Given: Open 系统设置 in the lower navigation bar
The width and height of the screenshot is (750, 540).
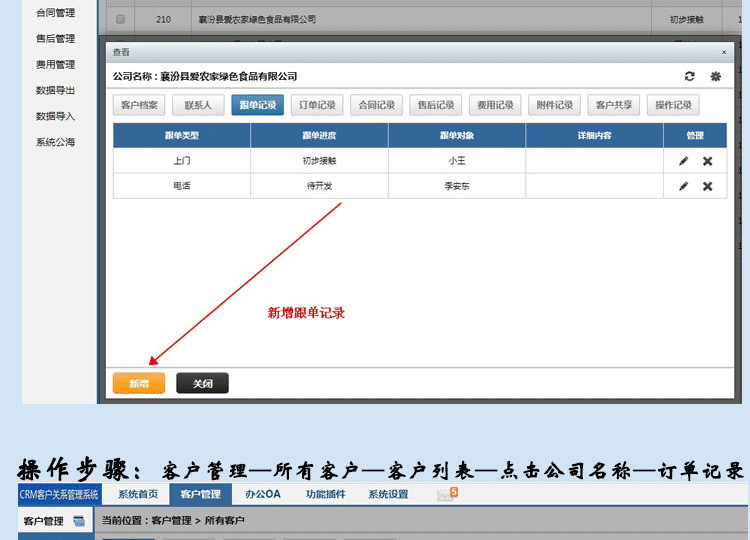Looking at the screenshot, I should tap(388, 494).
